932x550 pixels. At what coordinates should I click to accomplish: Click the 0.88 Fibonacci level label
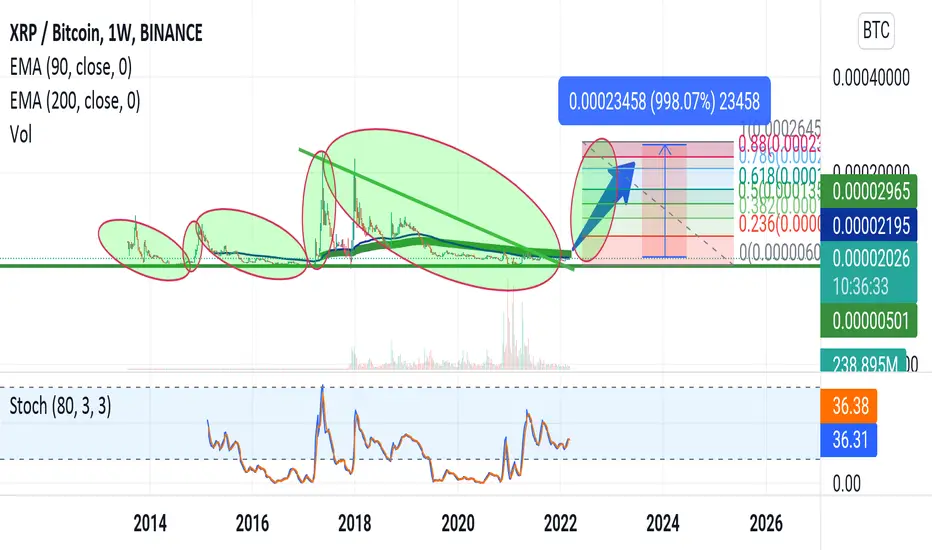(779, 143)
